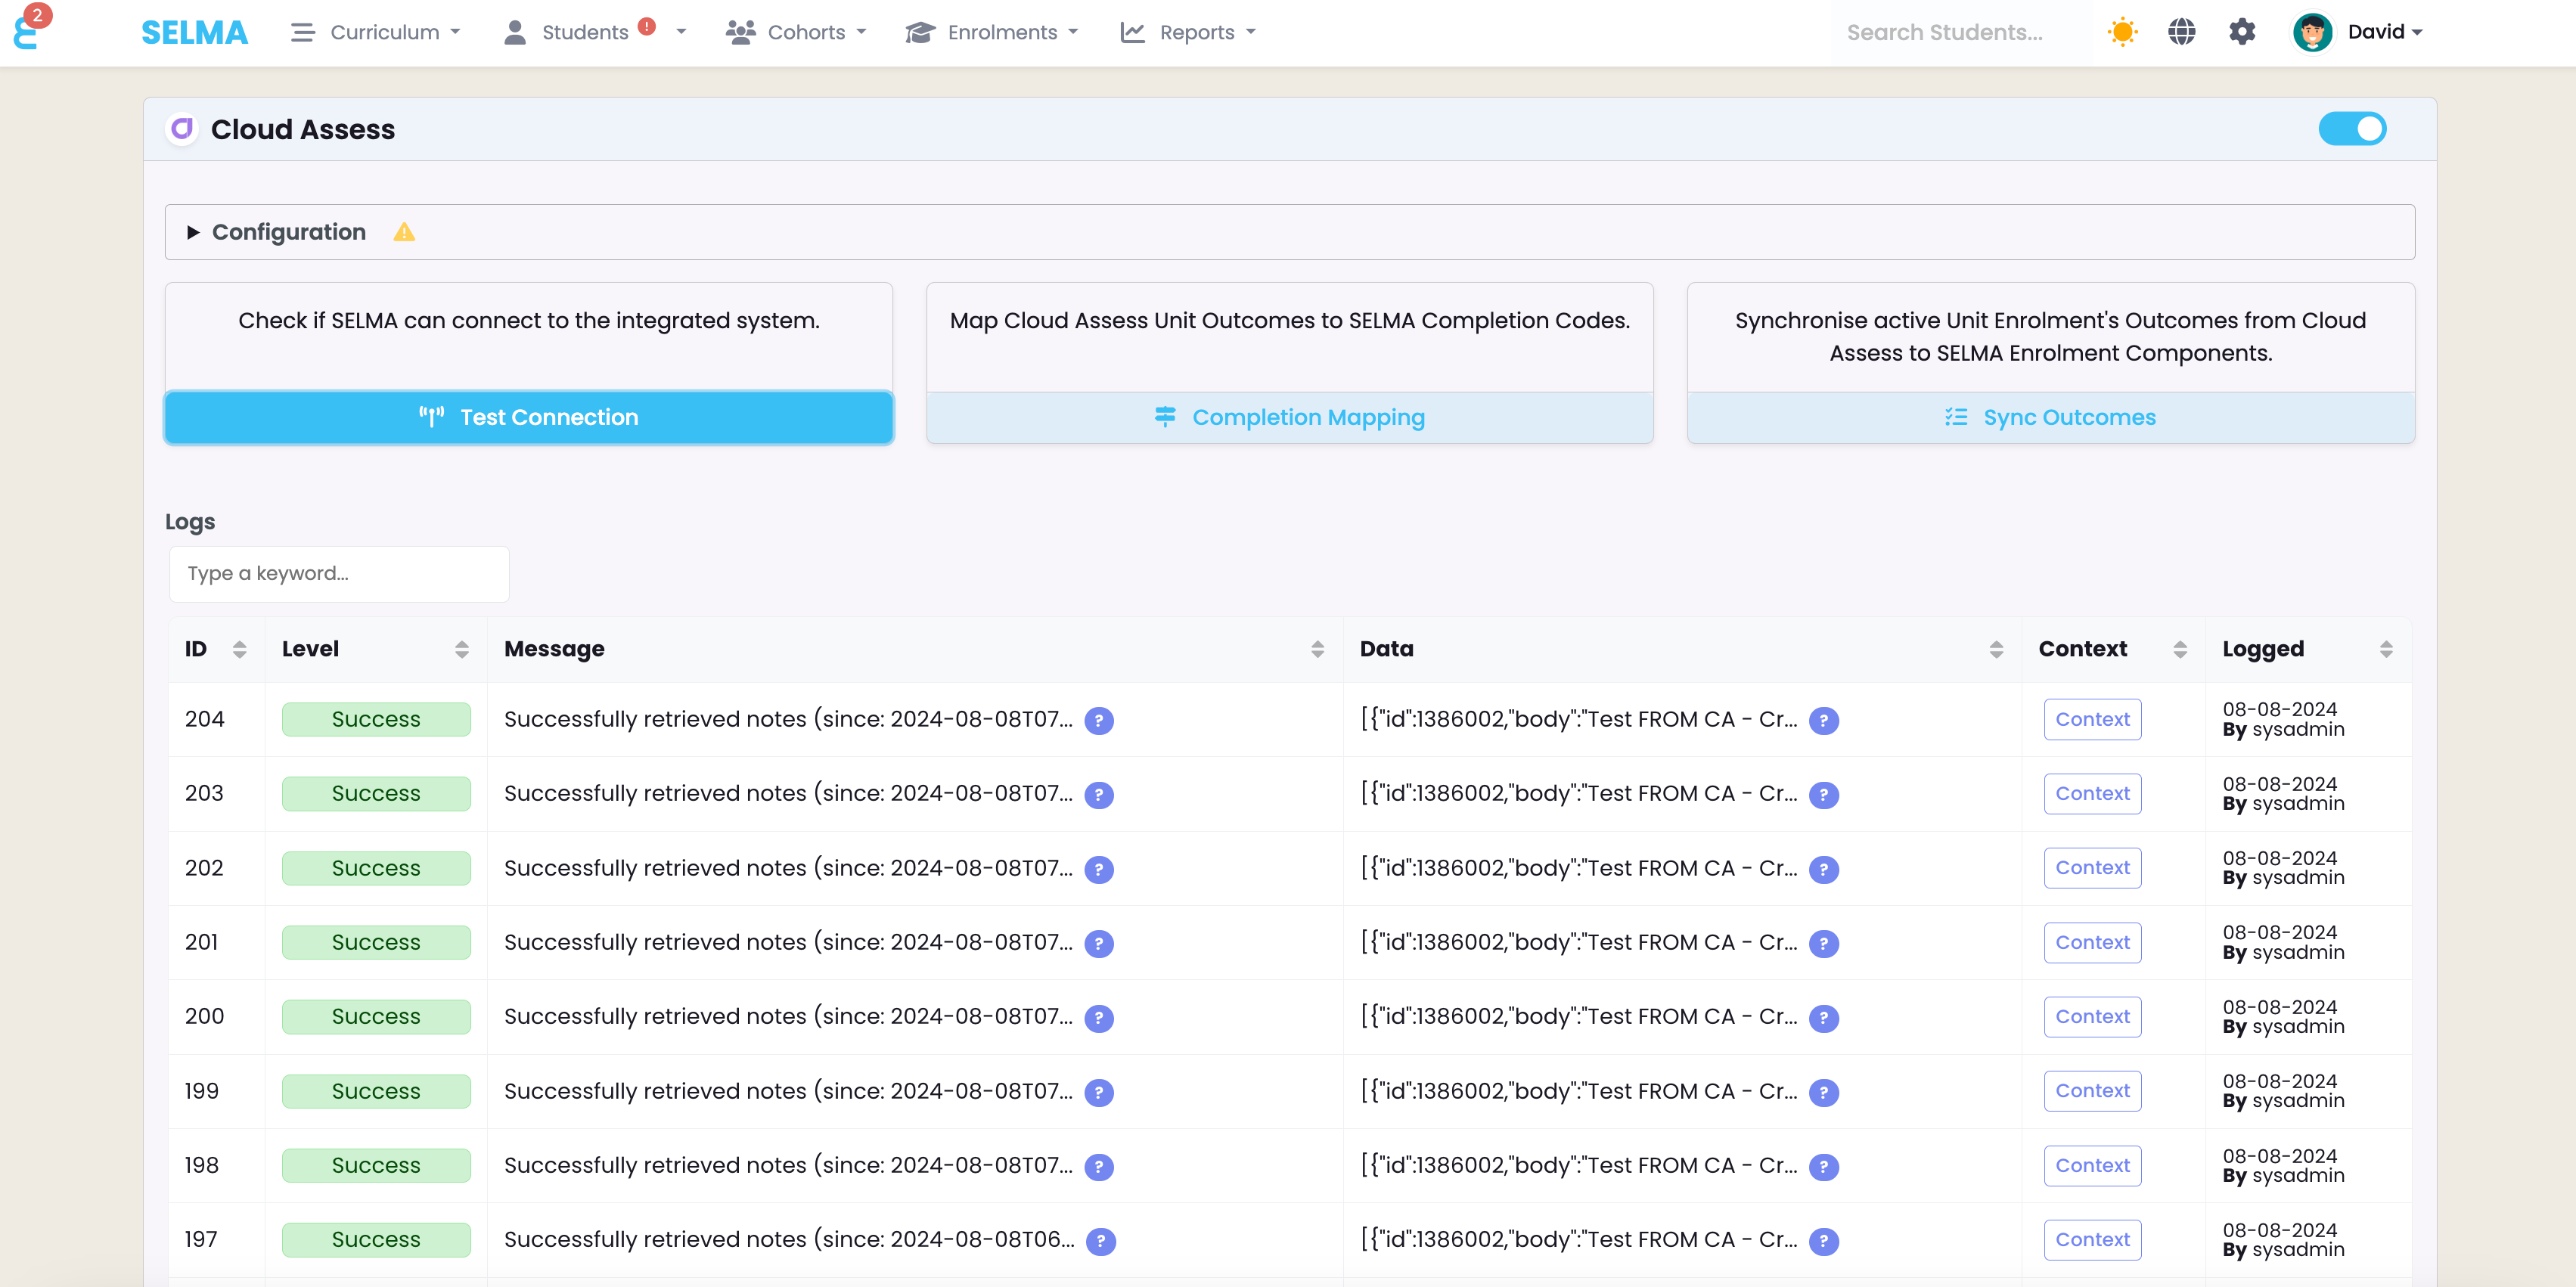Click data help icon for log 203
Image resolution: width=2576 pixels, height=1287 pixels.
[x=1823, y=795]
